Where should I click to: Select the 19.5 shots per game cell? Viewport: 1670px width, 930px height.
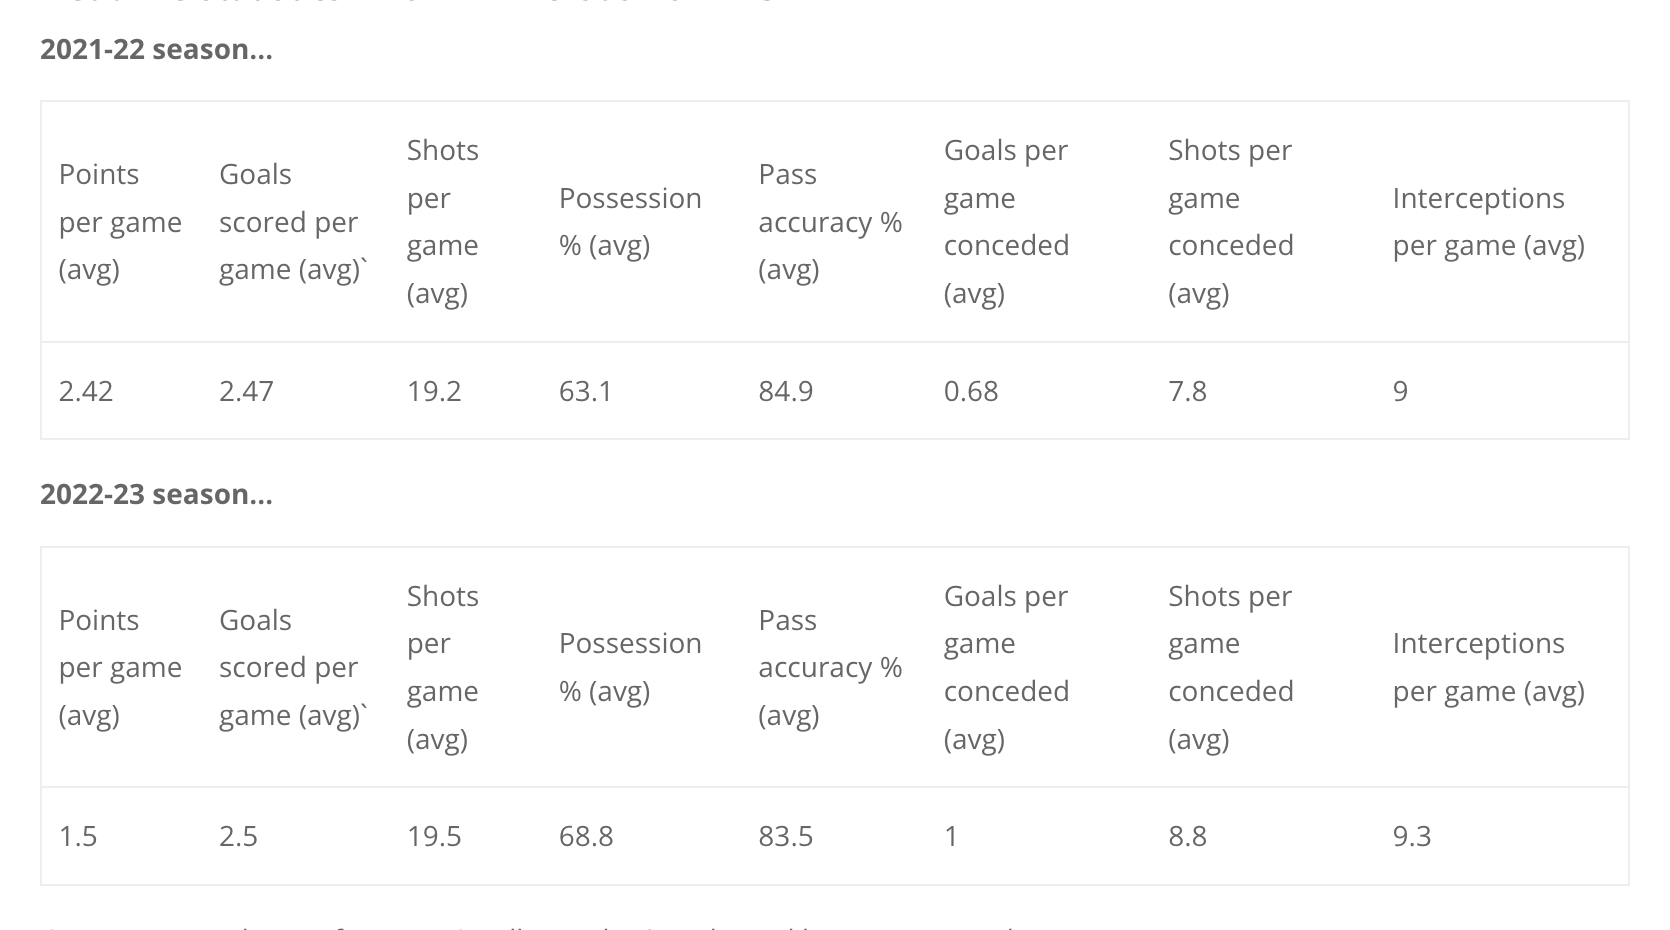click(x=434, y=836)
